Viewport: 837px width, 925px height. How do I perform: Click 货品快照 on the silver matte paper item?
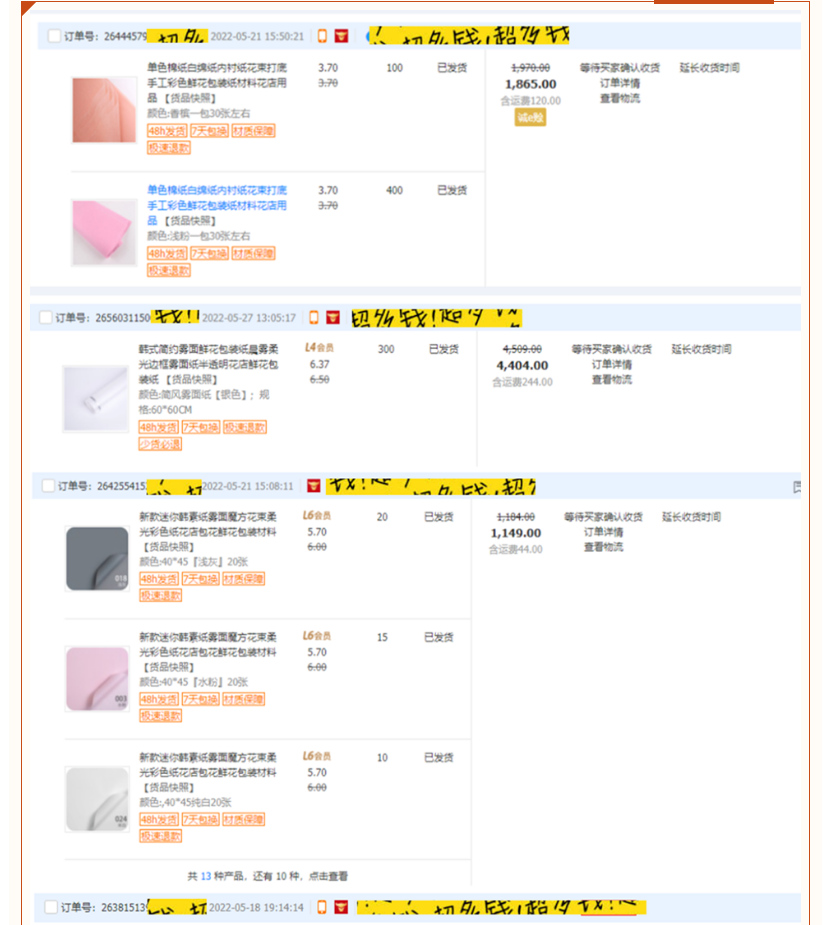(192, 379)
